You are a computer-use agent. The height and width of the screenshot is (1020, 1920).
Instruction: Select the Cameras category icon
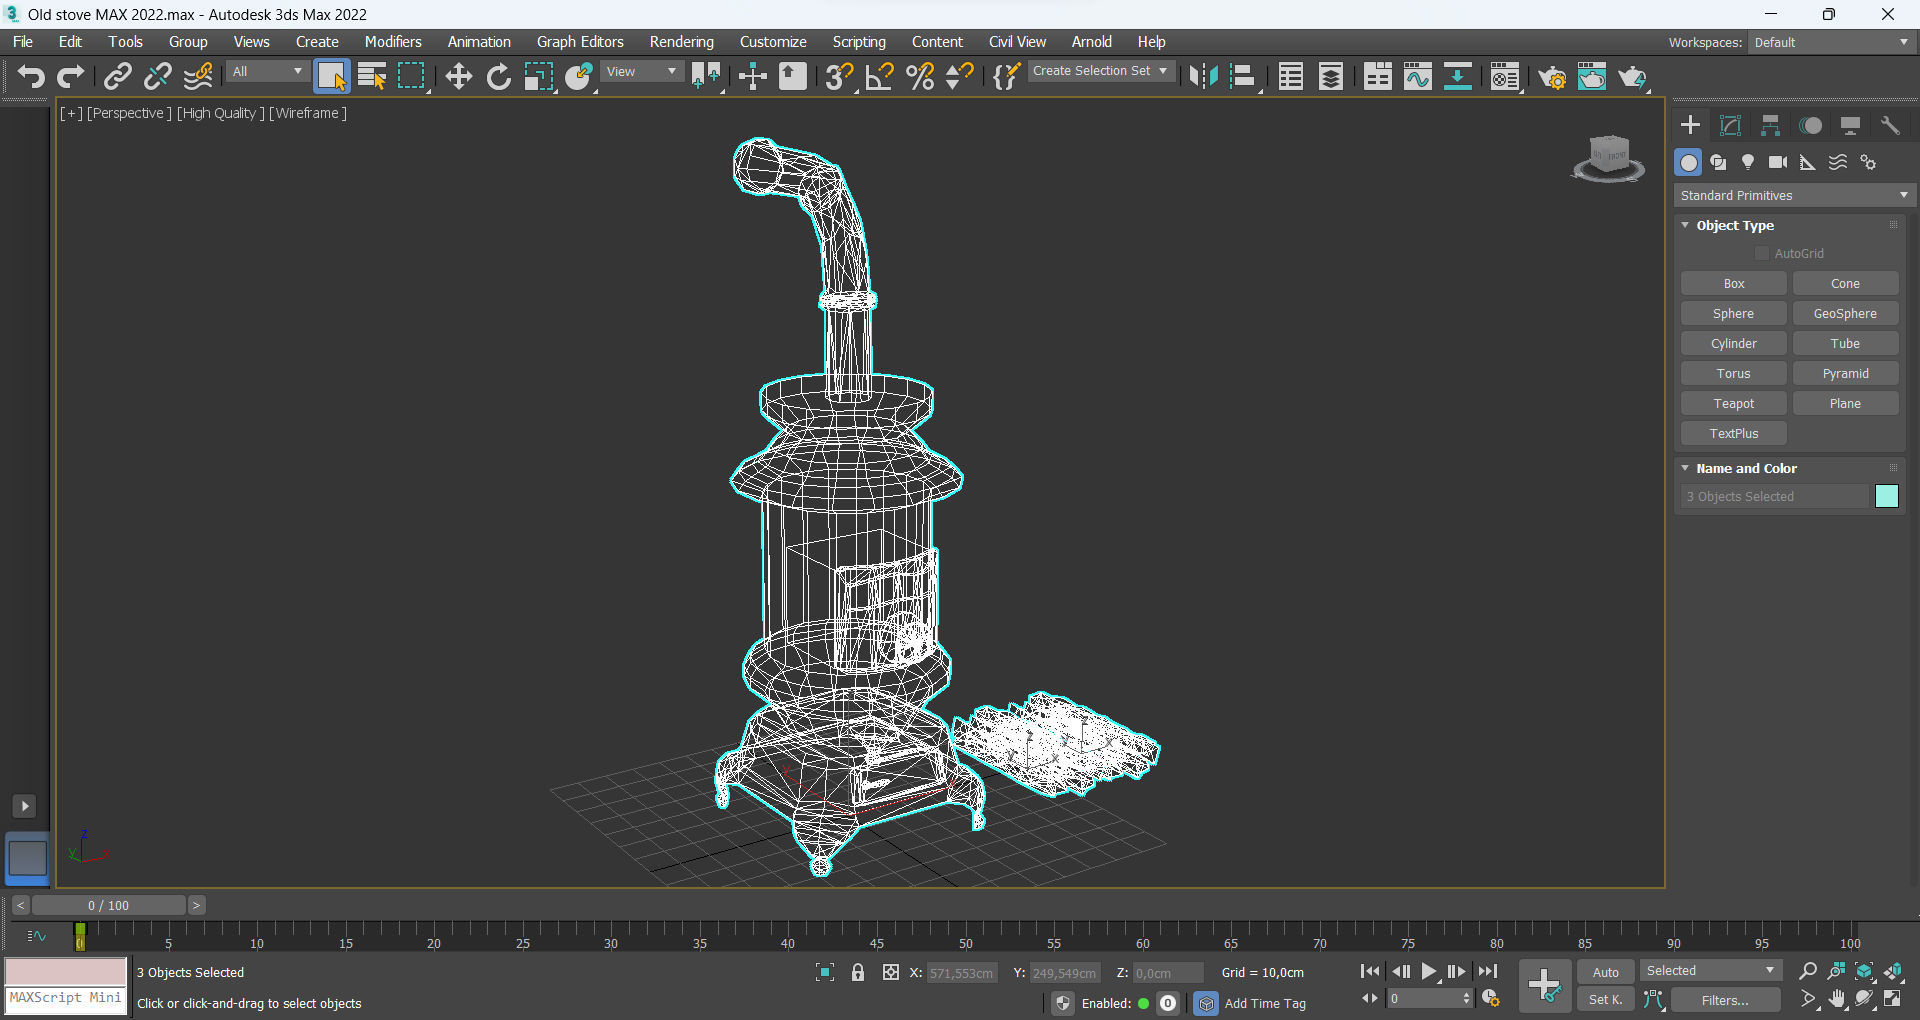coord(1778,162)
